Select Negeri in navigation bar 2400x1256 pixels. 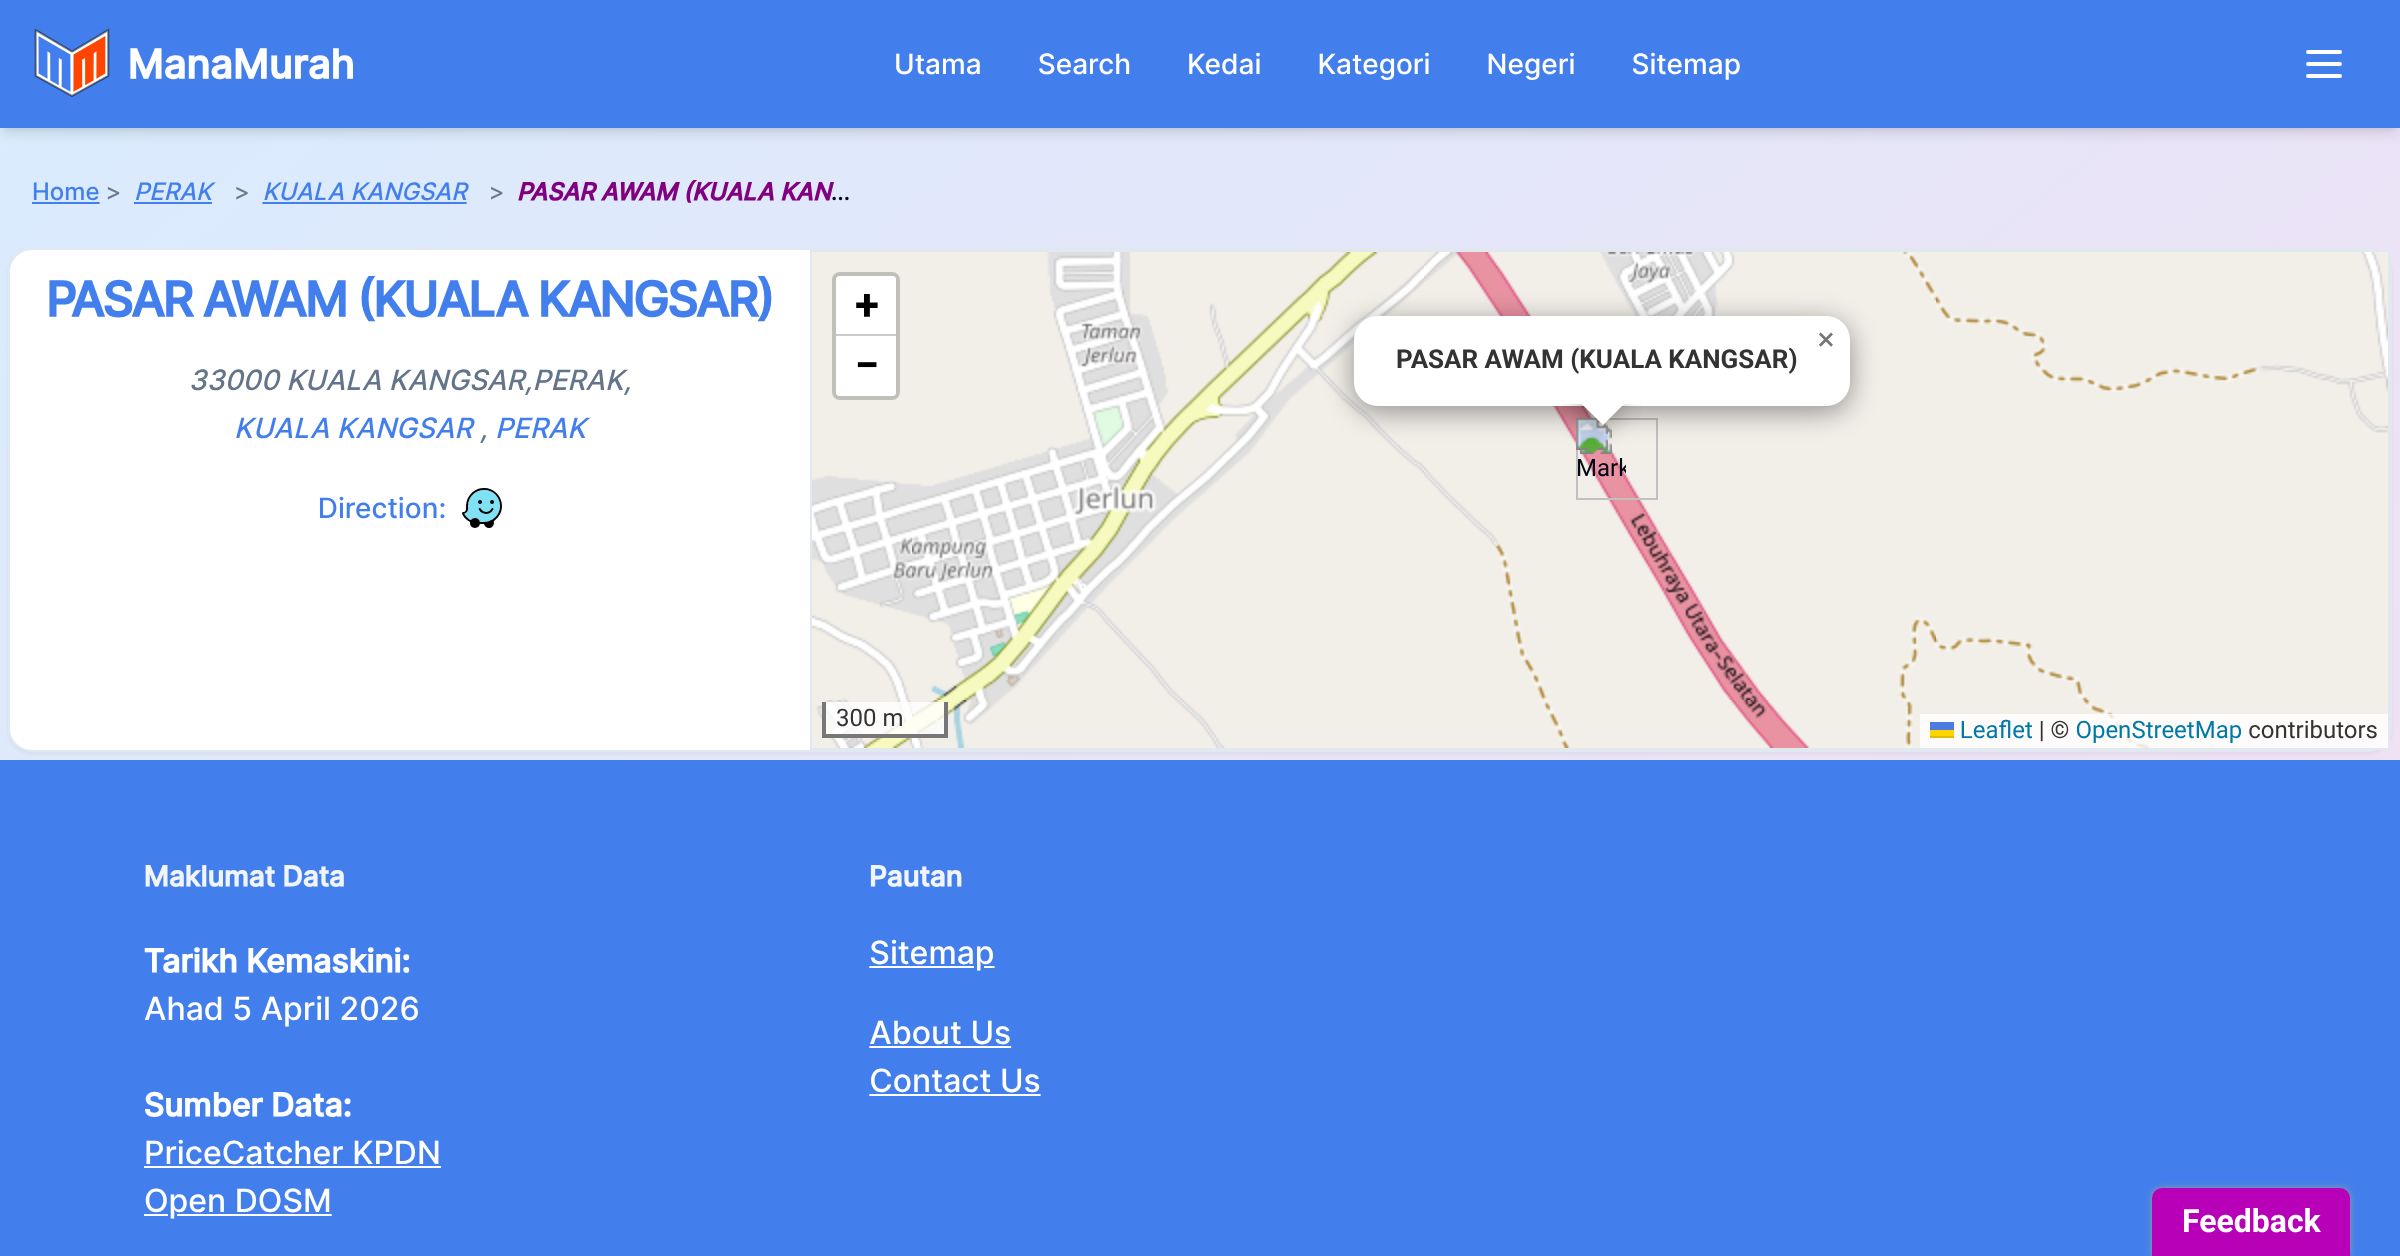(1530, 64)
